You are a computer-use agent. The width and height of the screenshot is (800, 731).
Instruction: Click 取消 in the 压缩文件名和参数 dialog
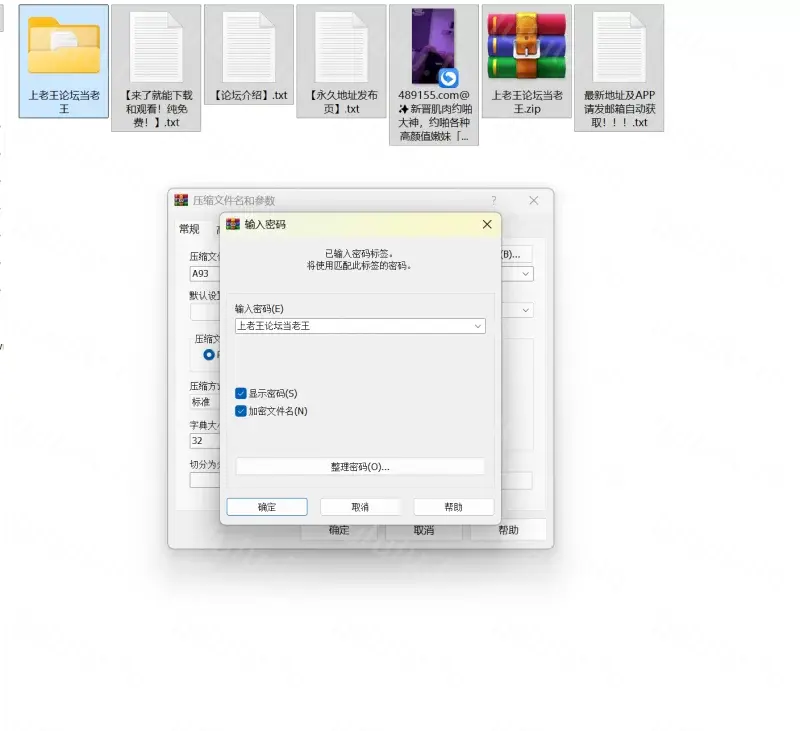(x=424, y=531)
